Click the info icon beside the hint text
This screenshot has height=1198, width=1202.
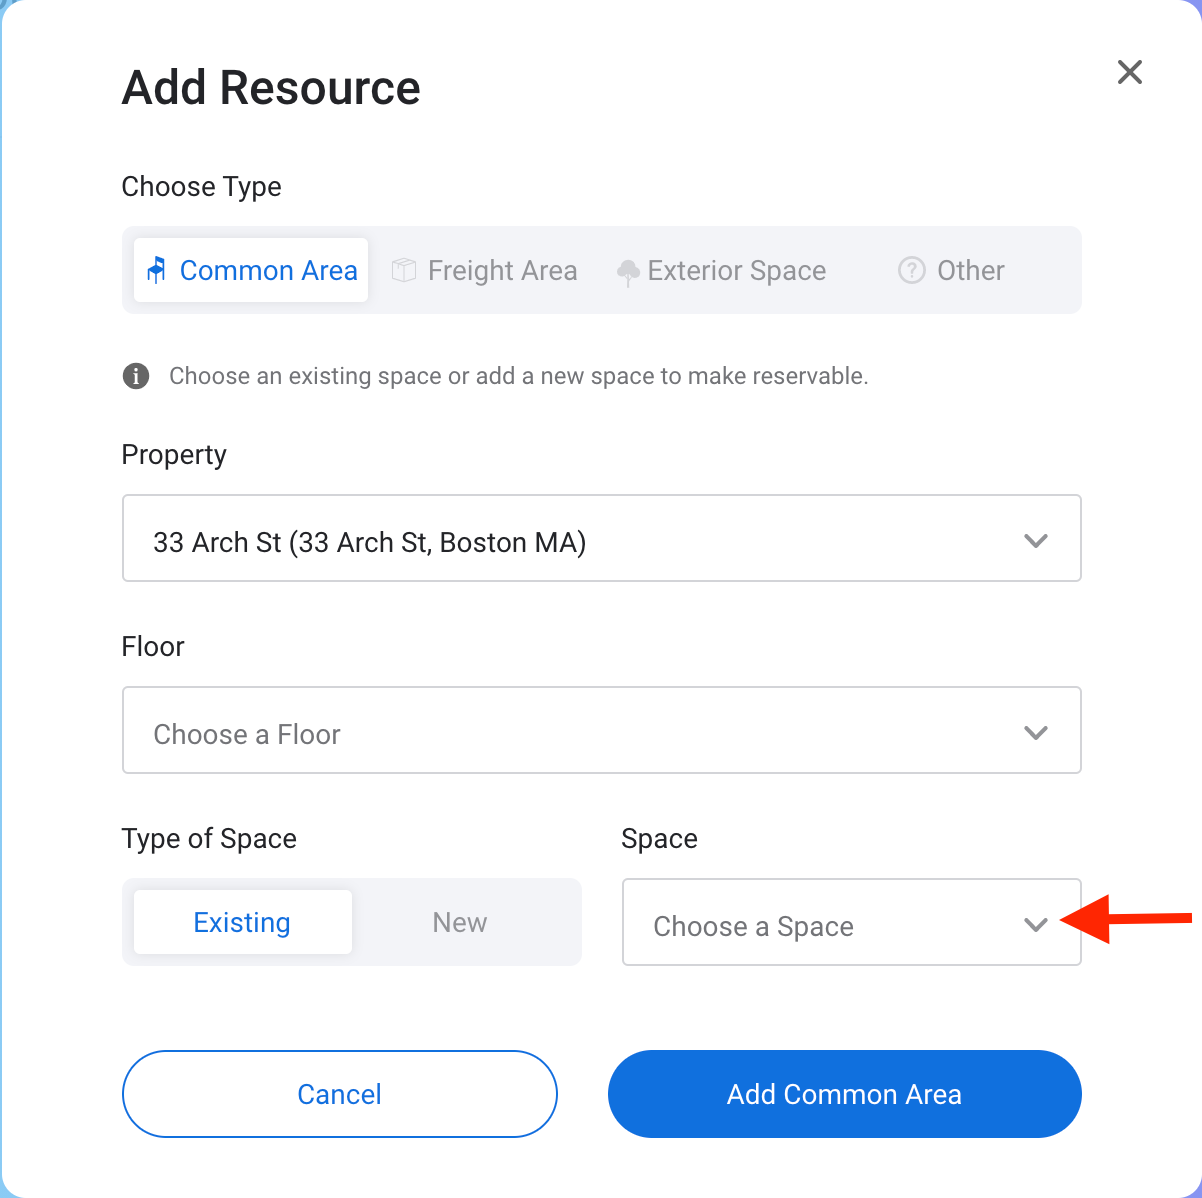[136, 376]
